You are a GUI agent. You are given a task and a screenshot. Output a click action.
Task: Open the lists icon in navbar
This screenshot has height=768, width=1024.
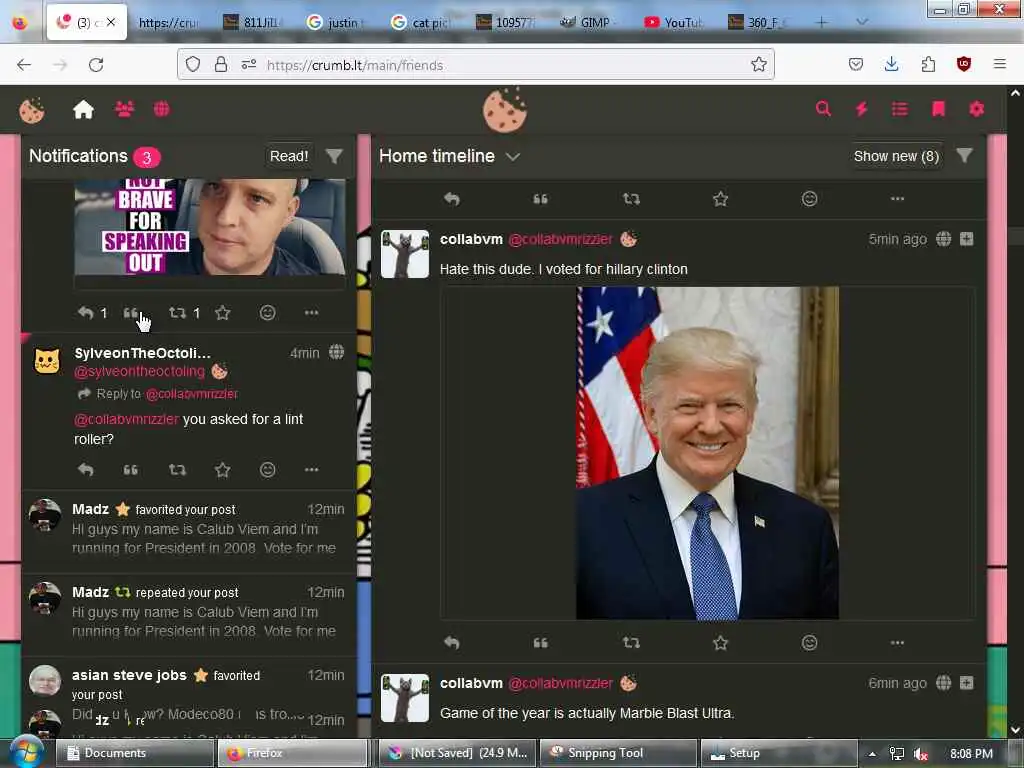(899, 109)
